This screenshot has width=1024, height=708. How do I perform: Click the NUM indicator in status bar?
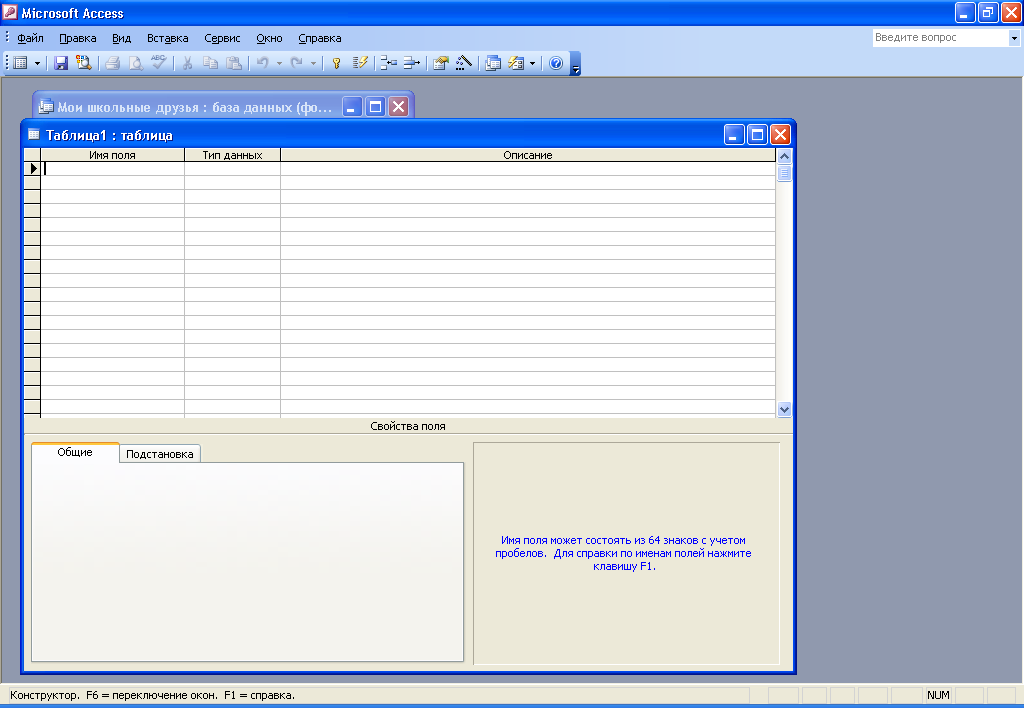(938, 695)
